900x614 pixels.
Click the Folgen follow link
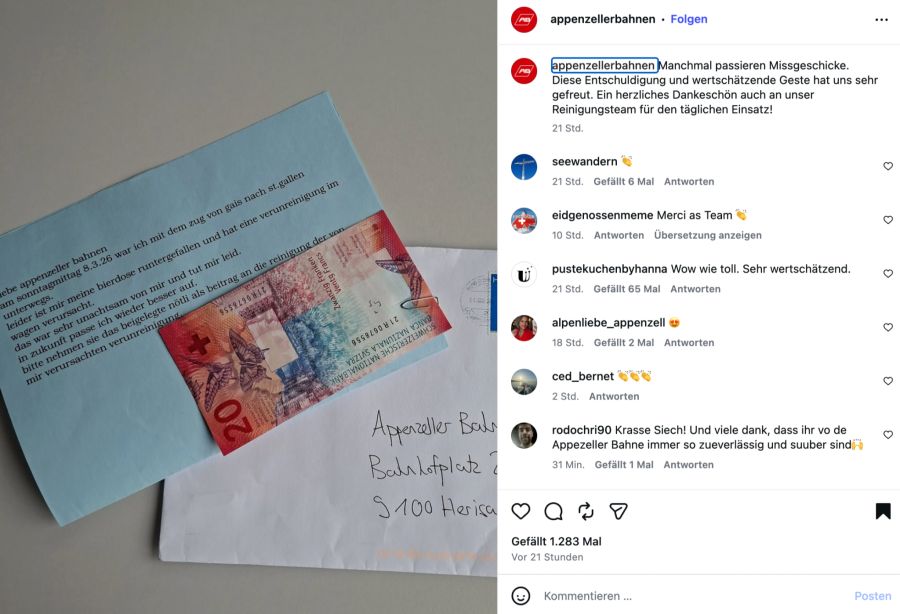click(x=689, y=19)
